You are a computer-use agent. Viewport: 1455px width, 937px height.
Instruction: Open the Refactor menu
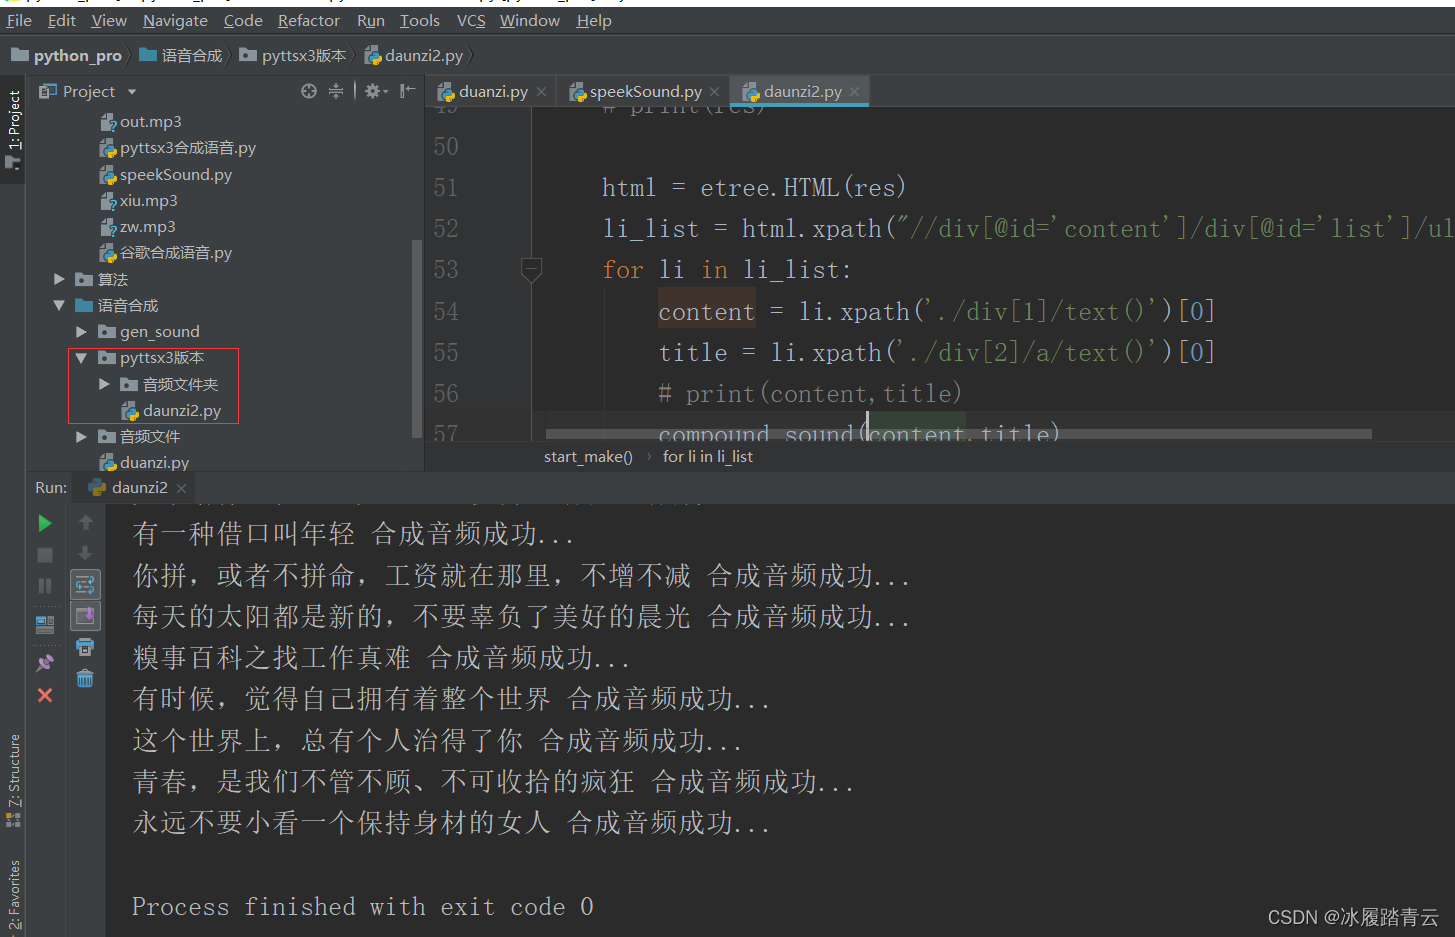click(x=309, y=20)
